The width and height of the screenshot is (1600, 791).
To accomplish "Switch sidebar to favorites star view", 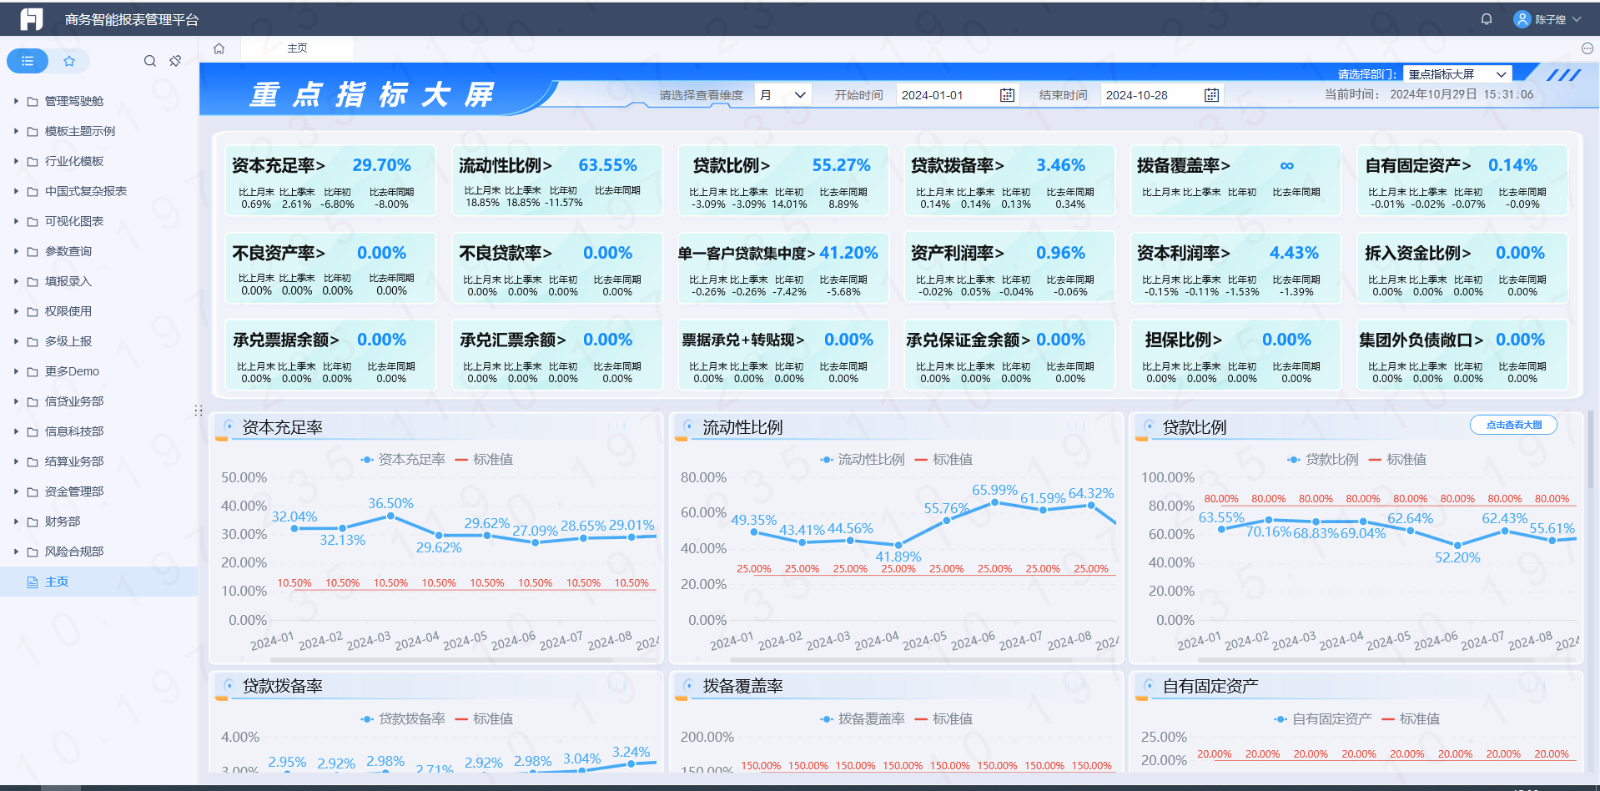I will [69, 61].
